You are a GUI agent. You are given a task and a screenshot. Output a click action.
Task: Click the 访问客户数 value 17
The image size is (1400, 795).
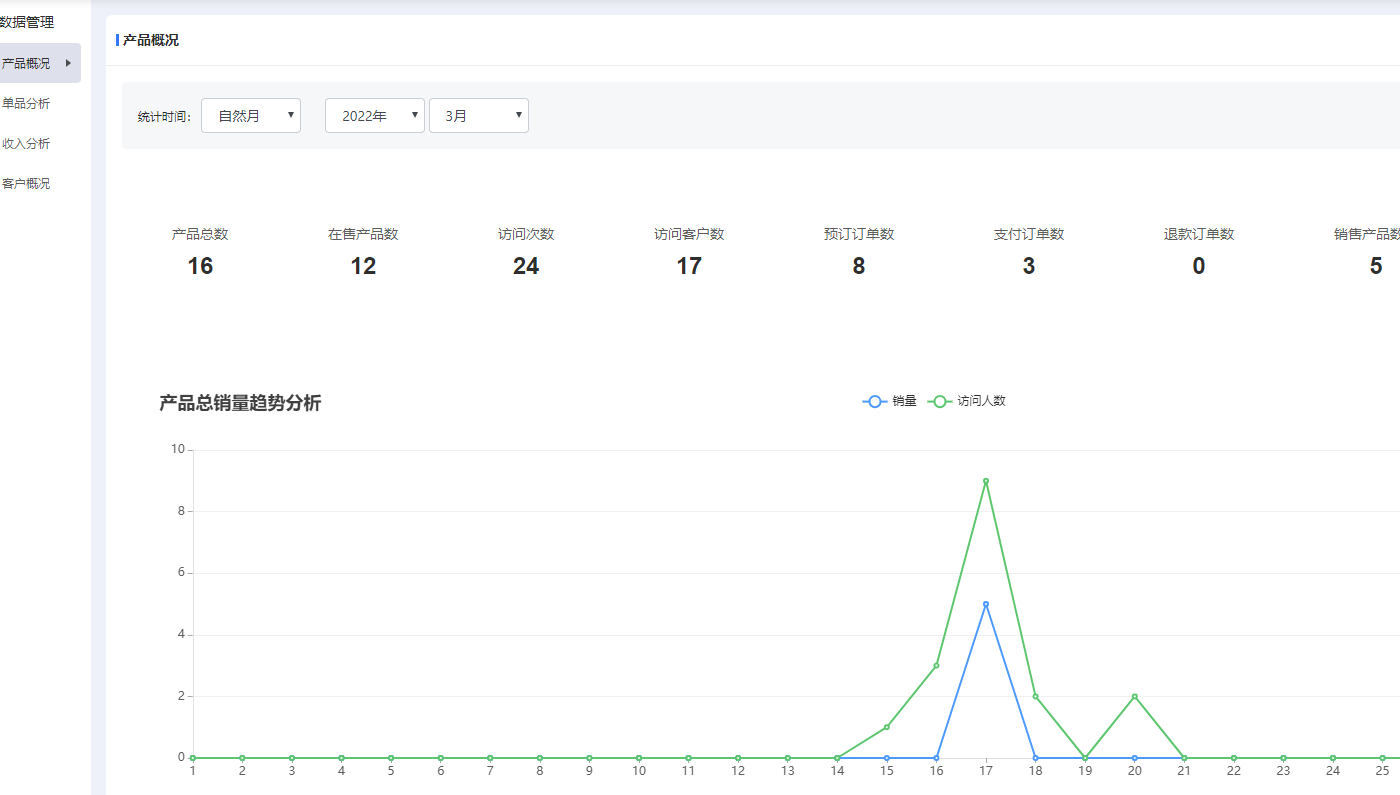[689, 266]
